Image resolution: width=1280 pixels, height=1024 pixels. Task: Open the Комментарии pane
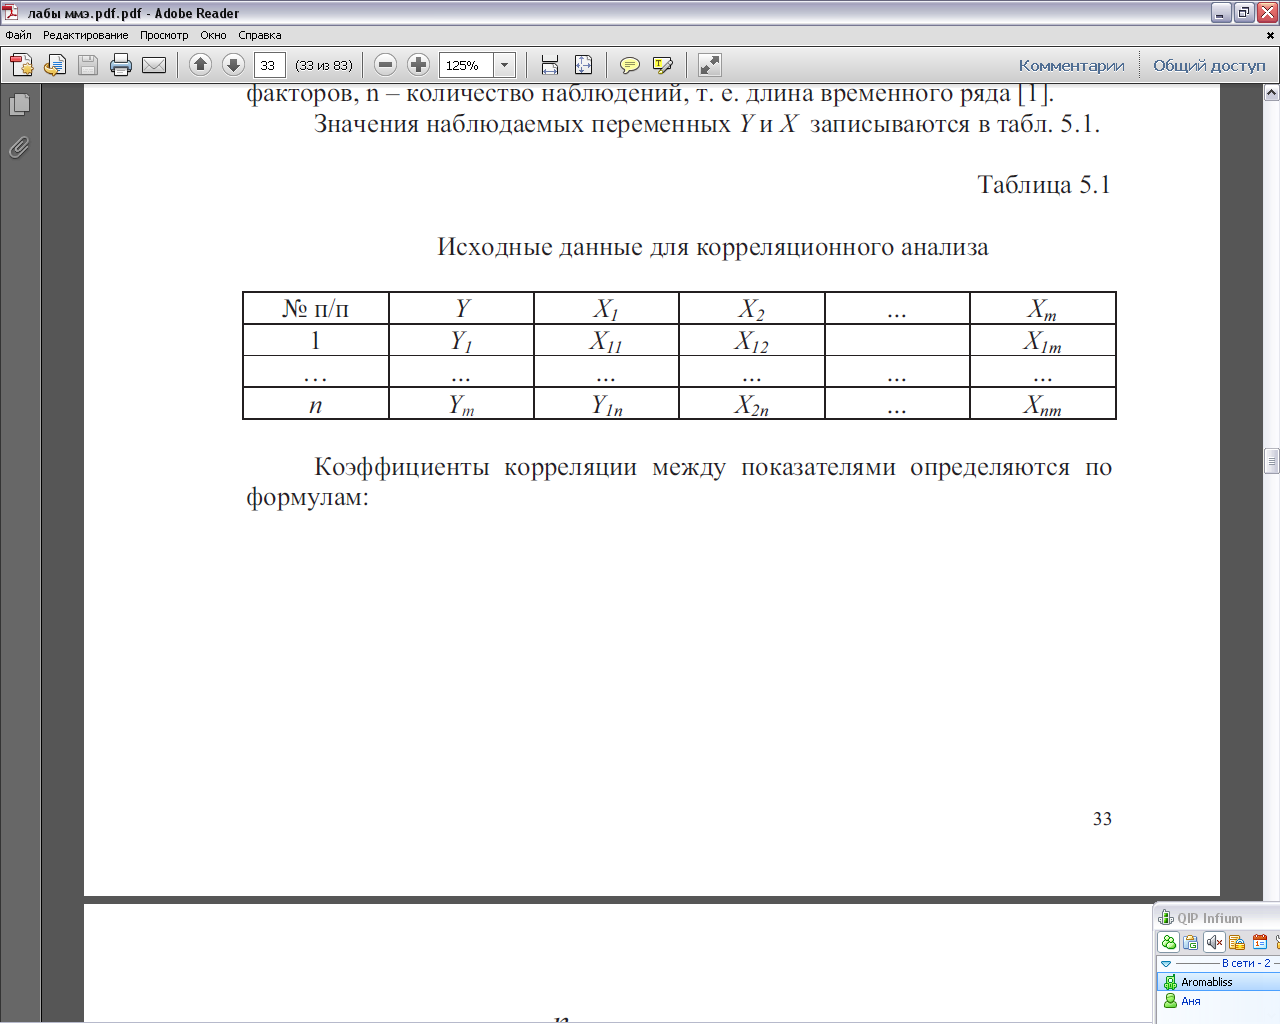pyautogui.click(x=1071, y=66)
